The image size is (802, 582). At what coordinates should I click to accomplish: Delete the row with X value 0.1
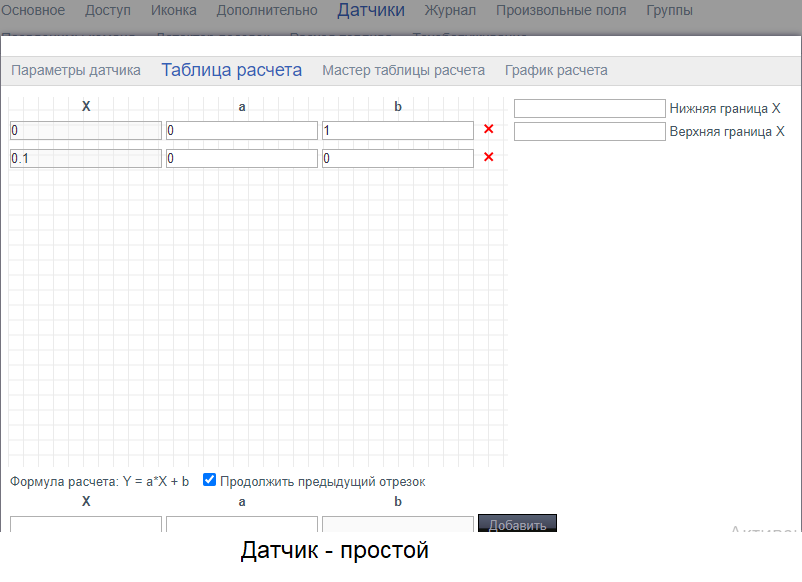(x=489, y=157)
